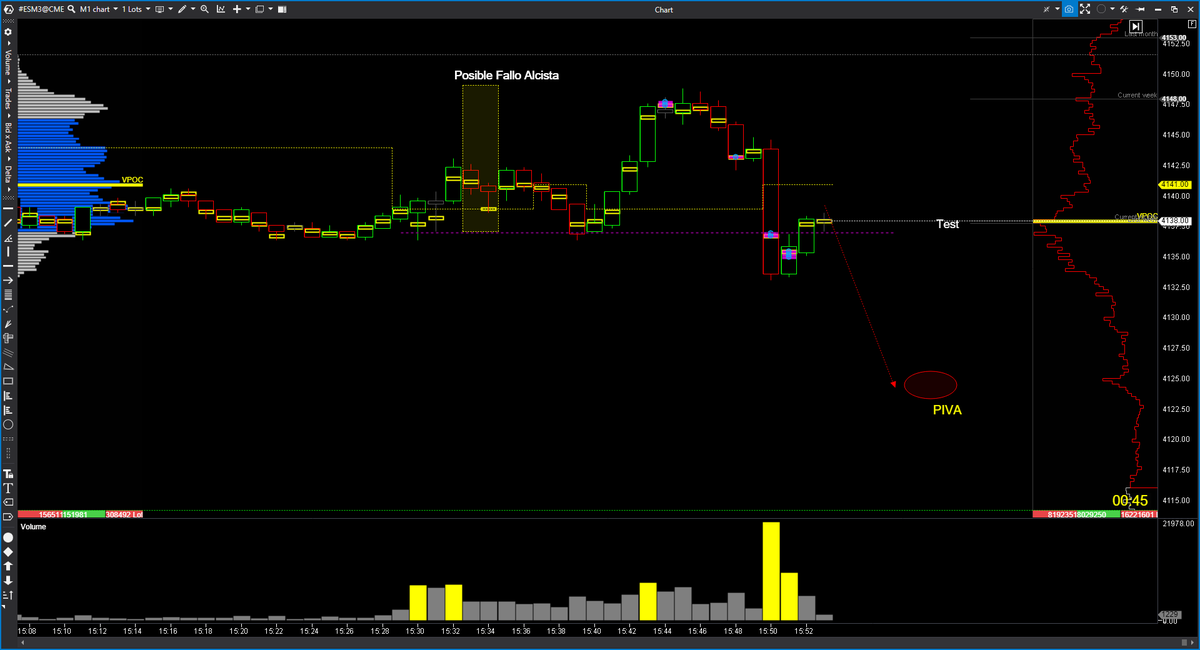
Task: Click the 00:45 bar countdown timer
Action: 1129,500
